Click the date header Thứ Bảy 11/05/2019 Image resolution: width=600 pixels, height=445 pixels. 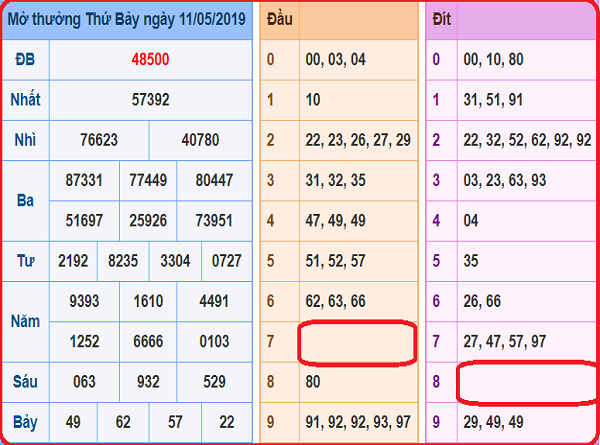coord(126,19)
